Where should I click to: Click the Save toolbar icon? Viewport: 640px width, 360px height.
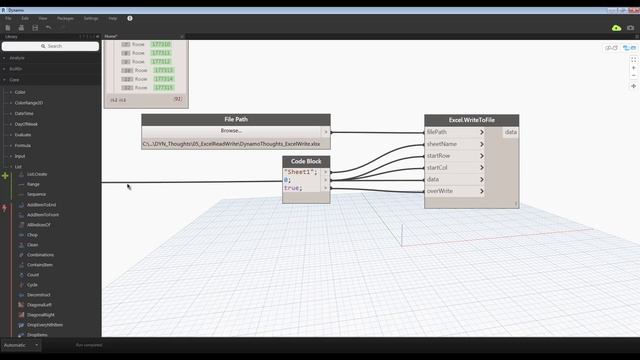35,28
